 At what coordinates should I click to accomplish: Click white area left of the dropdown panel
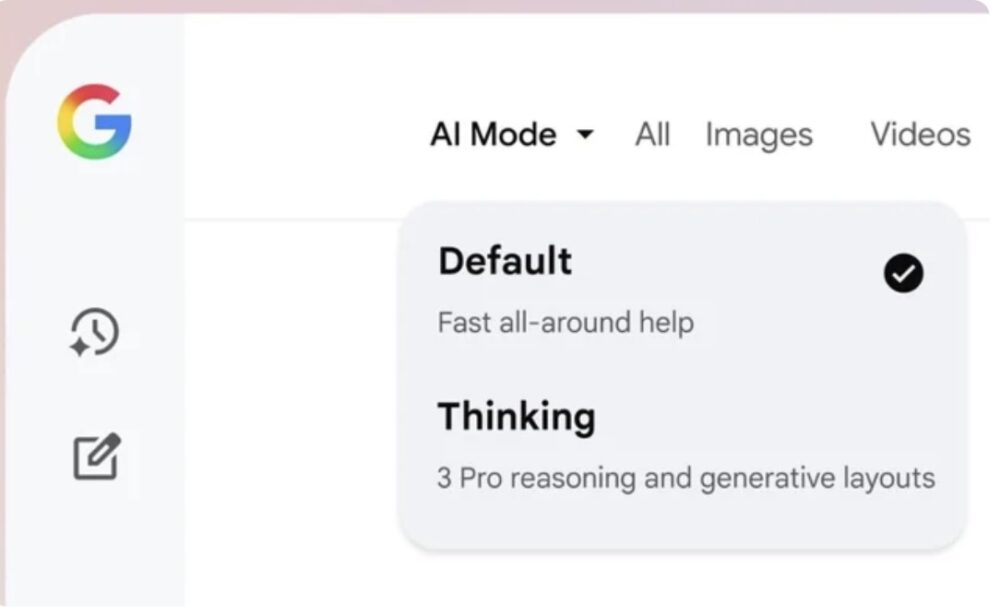(290, 400)
